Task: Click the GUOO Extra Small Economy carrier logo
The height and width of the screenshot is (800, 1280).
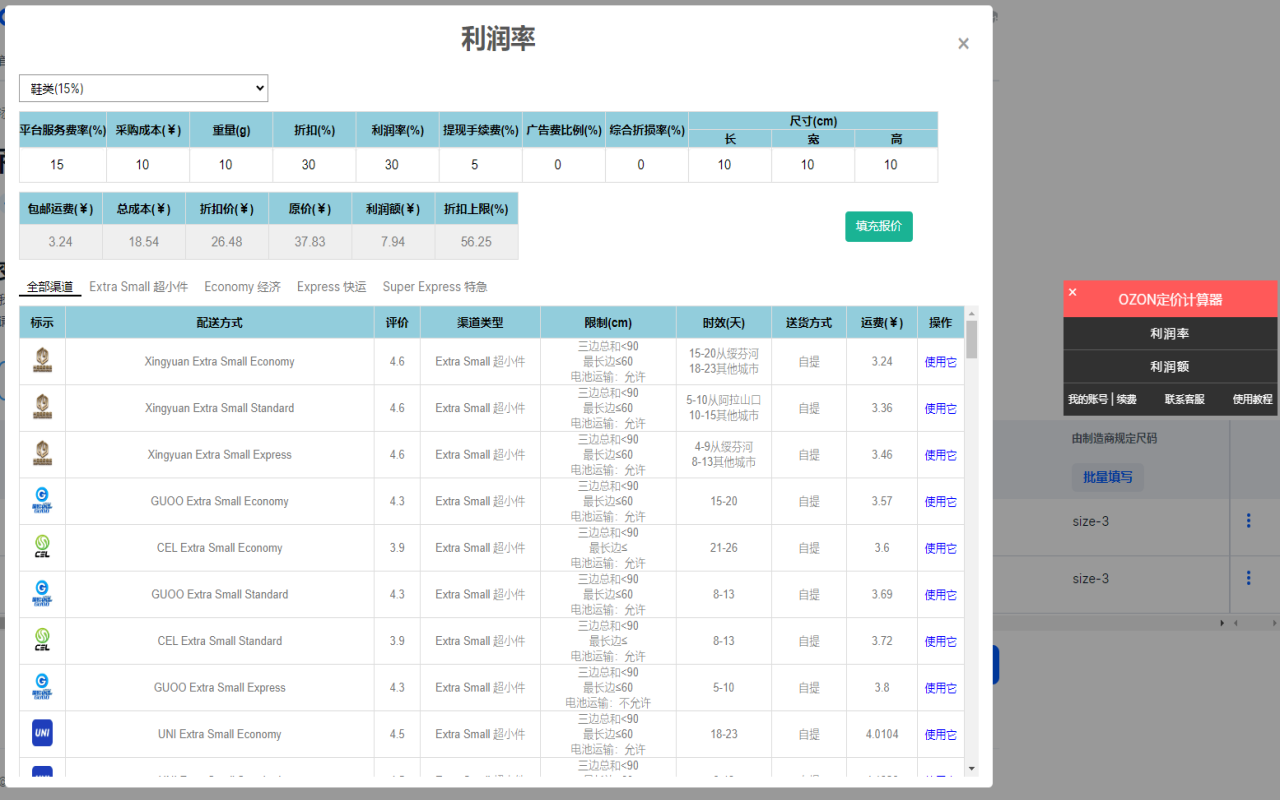Action: coord(42,501)
